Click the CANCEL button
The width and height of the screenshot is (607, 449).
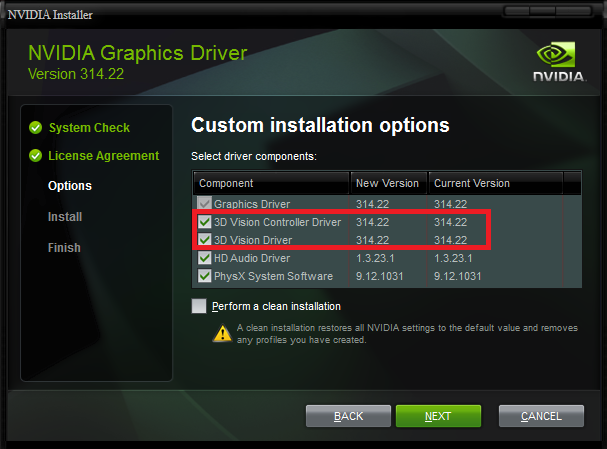(541, 416)
